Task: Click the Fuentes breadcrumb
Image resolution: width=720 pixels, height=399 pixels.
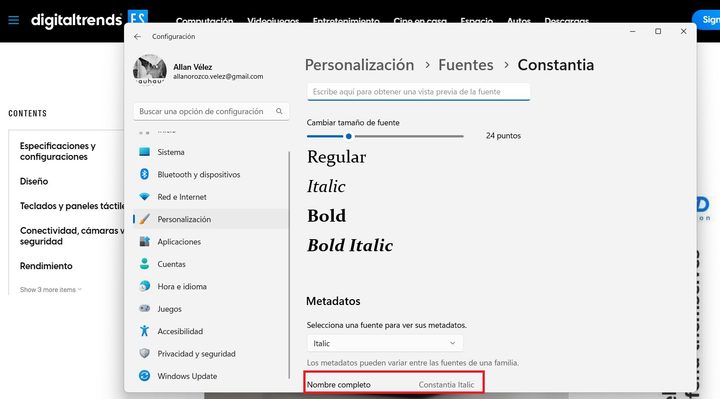Action: 466,65
